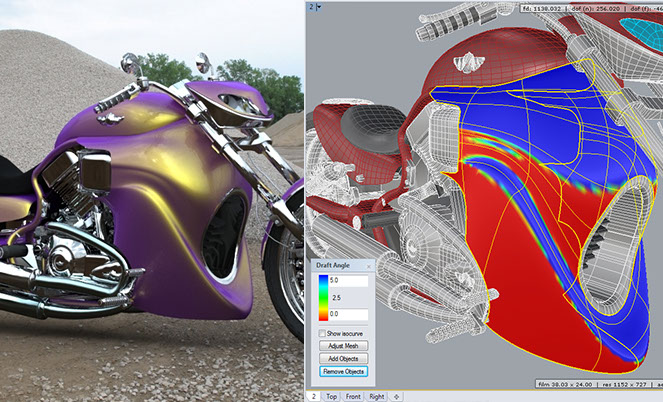Click the Adjust Mesh button
This screenshot has height=402, width=663.
click(343, 345)
